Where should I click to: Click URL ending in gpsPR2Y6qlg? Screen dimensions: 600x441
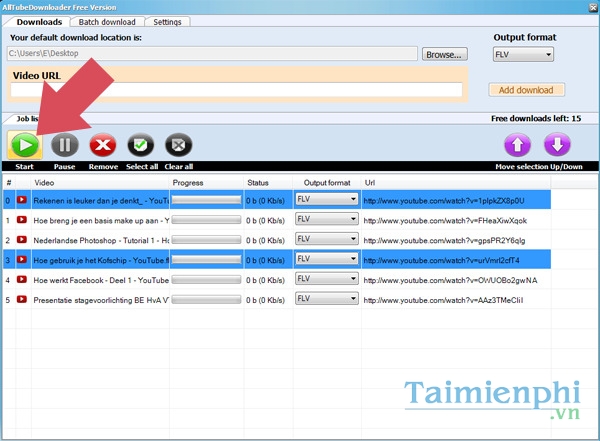pos(444,240)
